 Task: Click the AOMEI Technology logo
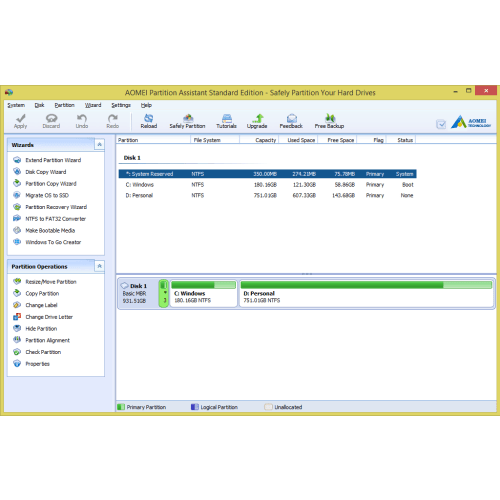[471, 122]
